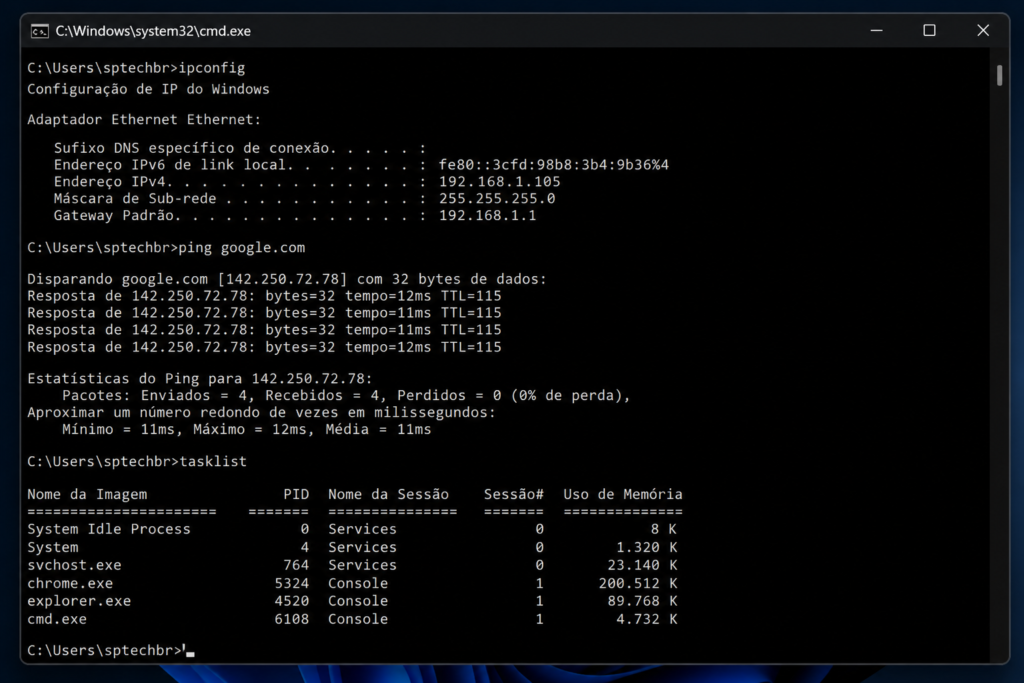Click the ipconfig command line
Image resolution: width=1024 pixels, height=683 pixels.
[136, 68]
